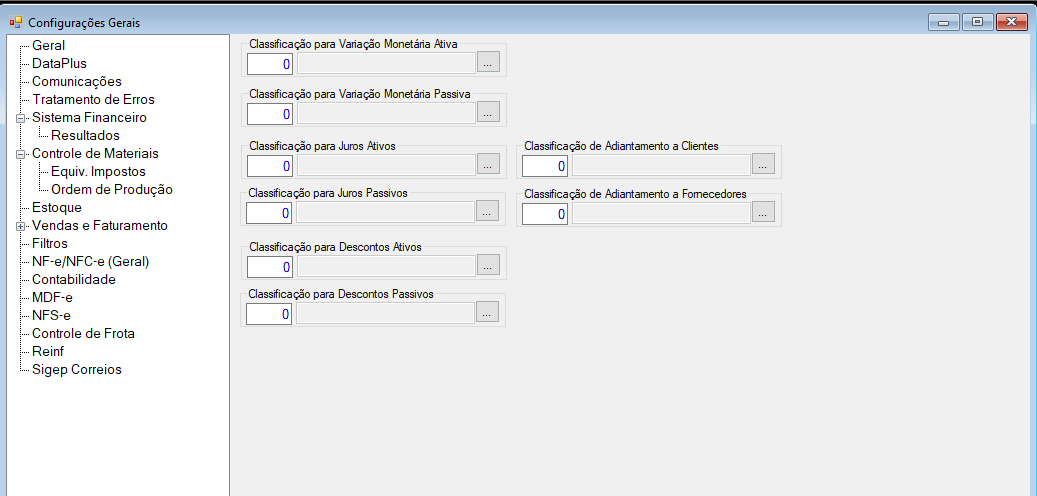Select the NF-e/NFC-e (Geral) tree item
This screenshot has height=496, width=1037.
(x=91, y=262)
